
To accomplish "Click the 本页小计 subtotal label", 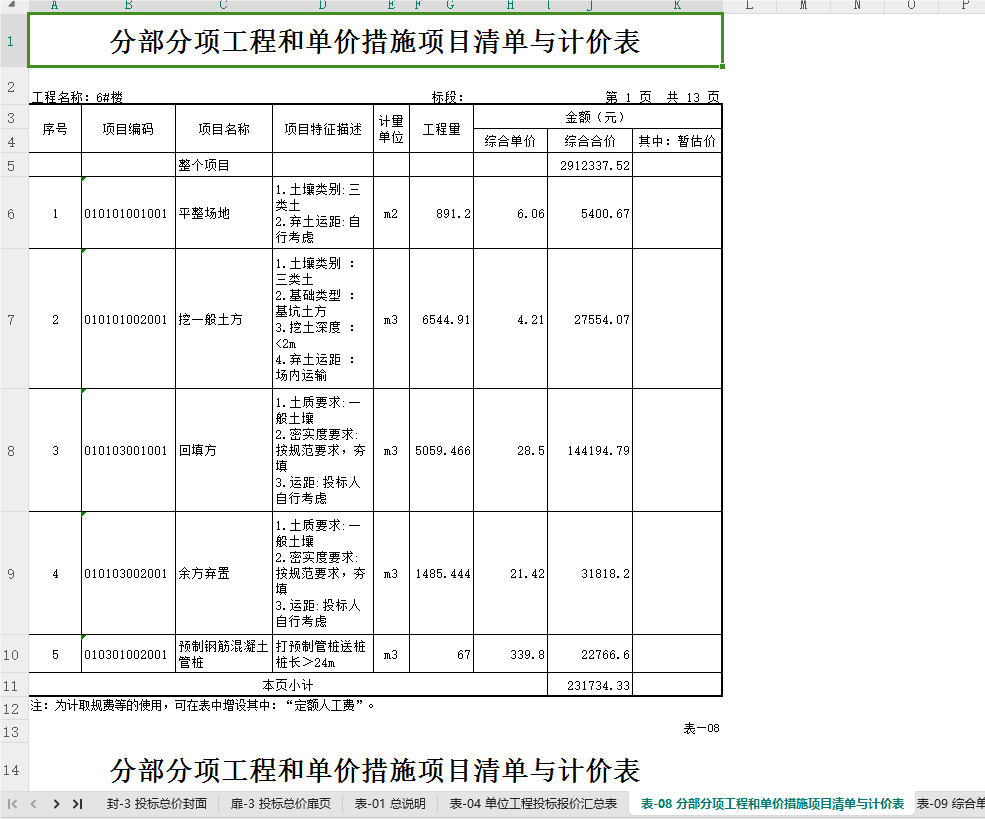I will click(x=288, y=685).
